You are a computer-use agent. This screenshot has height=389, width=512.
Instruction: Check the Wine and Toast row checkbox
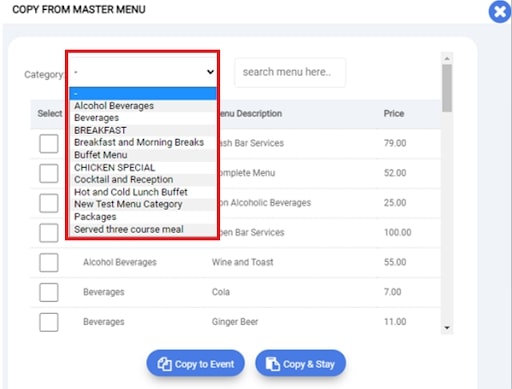click(49, 263)
